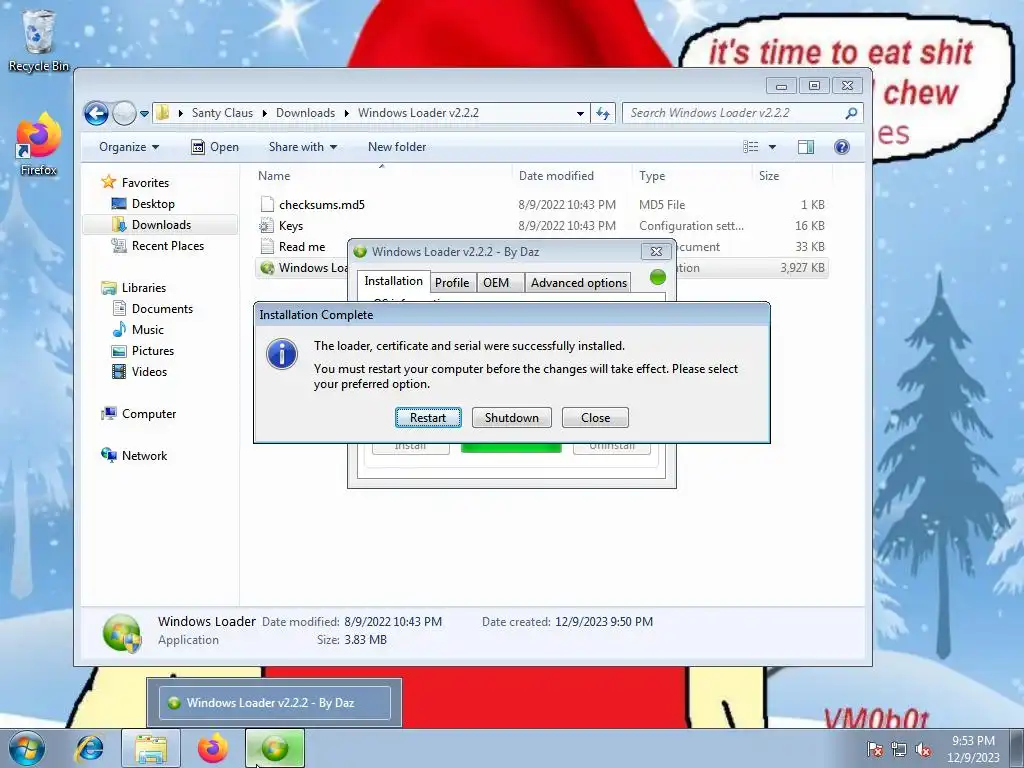Select Downloads in the navigation pane
This screenshot has width=1024, height=768.
coord(160,225)
